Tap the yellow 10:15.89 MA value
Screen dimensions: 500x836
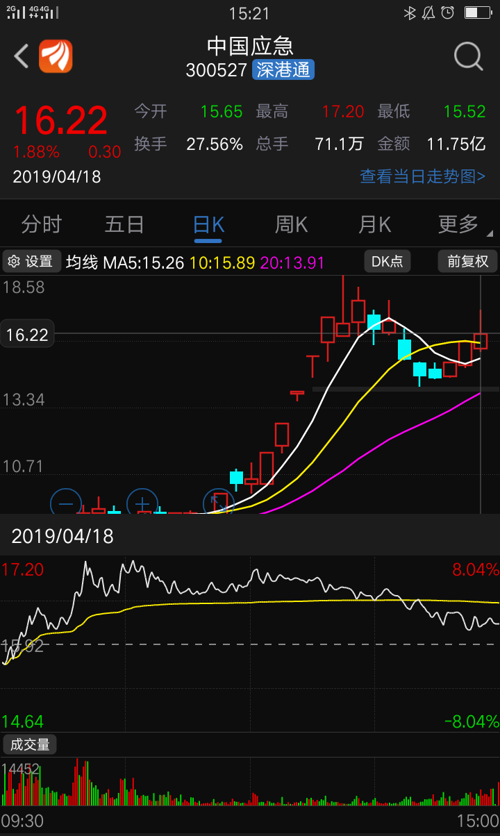(x=222, y=262)
